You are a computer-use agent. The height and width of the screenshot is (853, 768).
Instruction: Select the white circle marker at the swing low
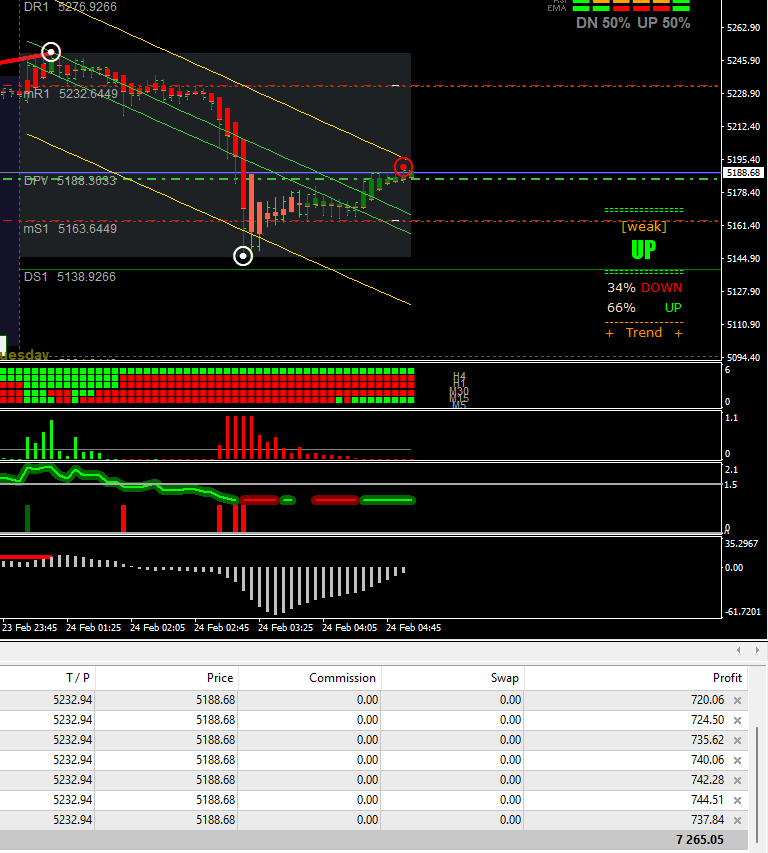click(243, 256)
